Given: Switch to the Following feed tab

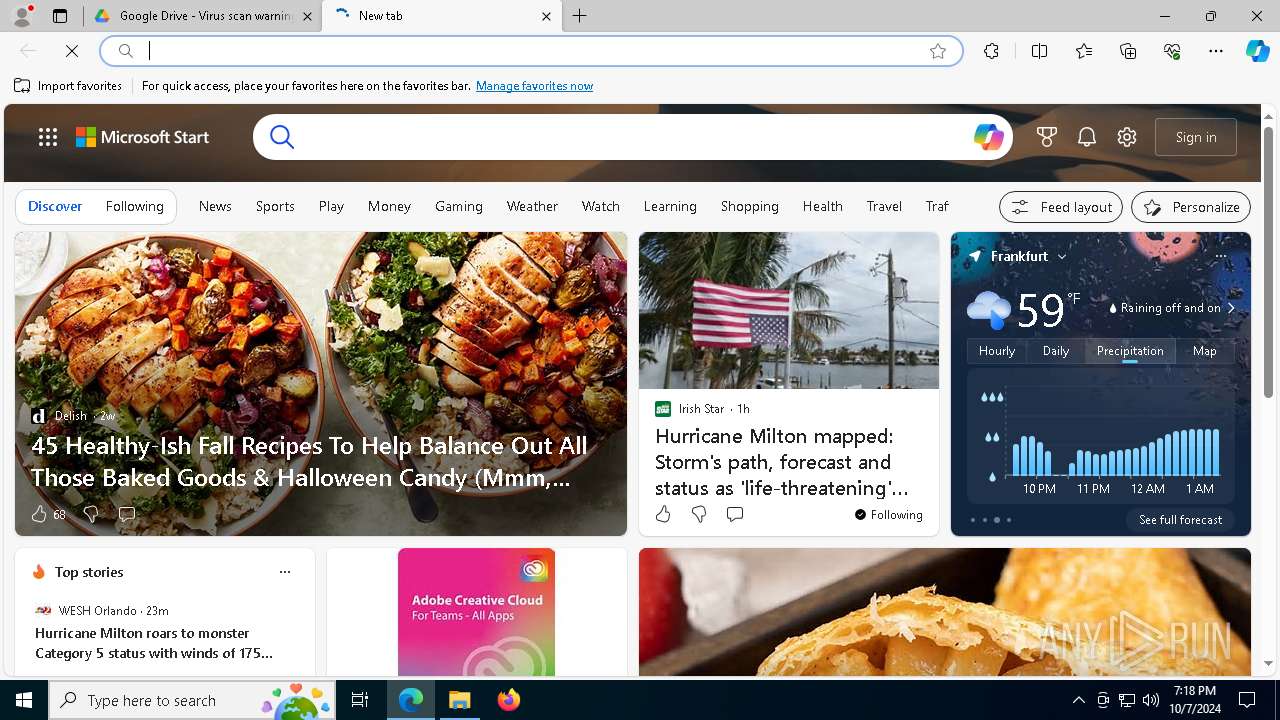Looking at the screenshot, I should (135, 206).
